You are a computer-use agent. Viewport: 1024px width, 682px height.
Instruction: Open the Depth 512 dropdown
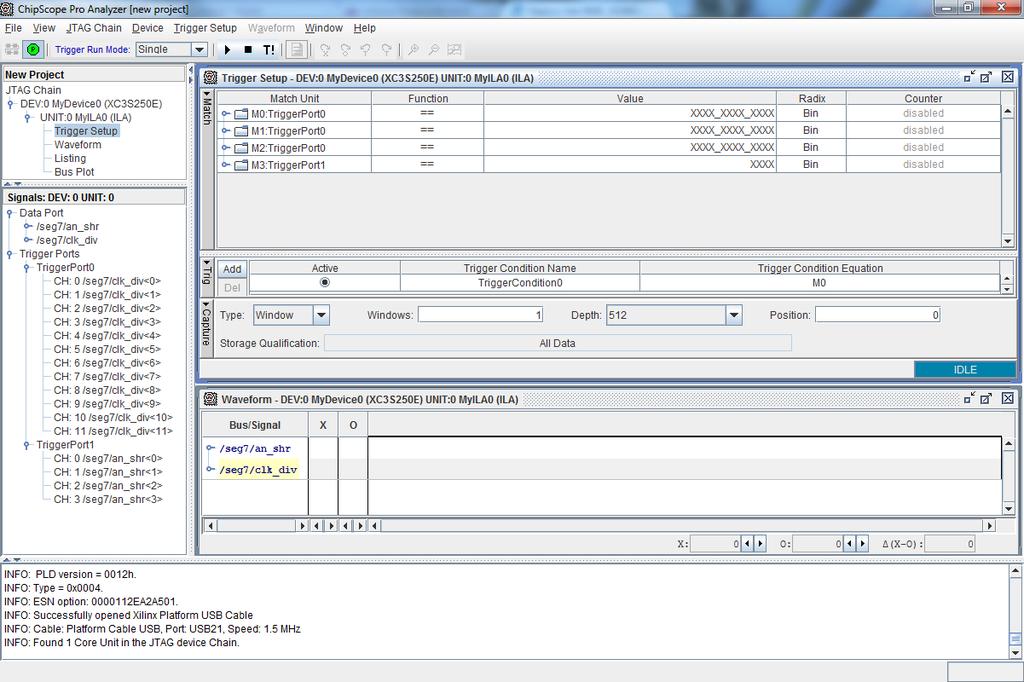(734, 315)
